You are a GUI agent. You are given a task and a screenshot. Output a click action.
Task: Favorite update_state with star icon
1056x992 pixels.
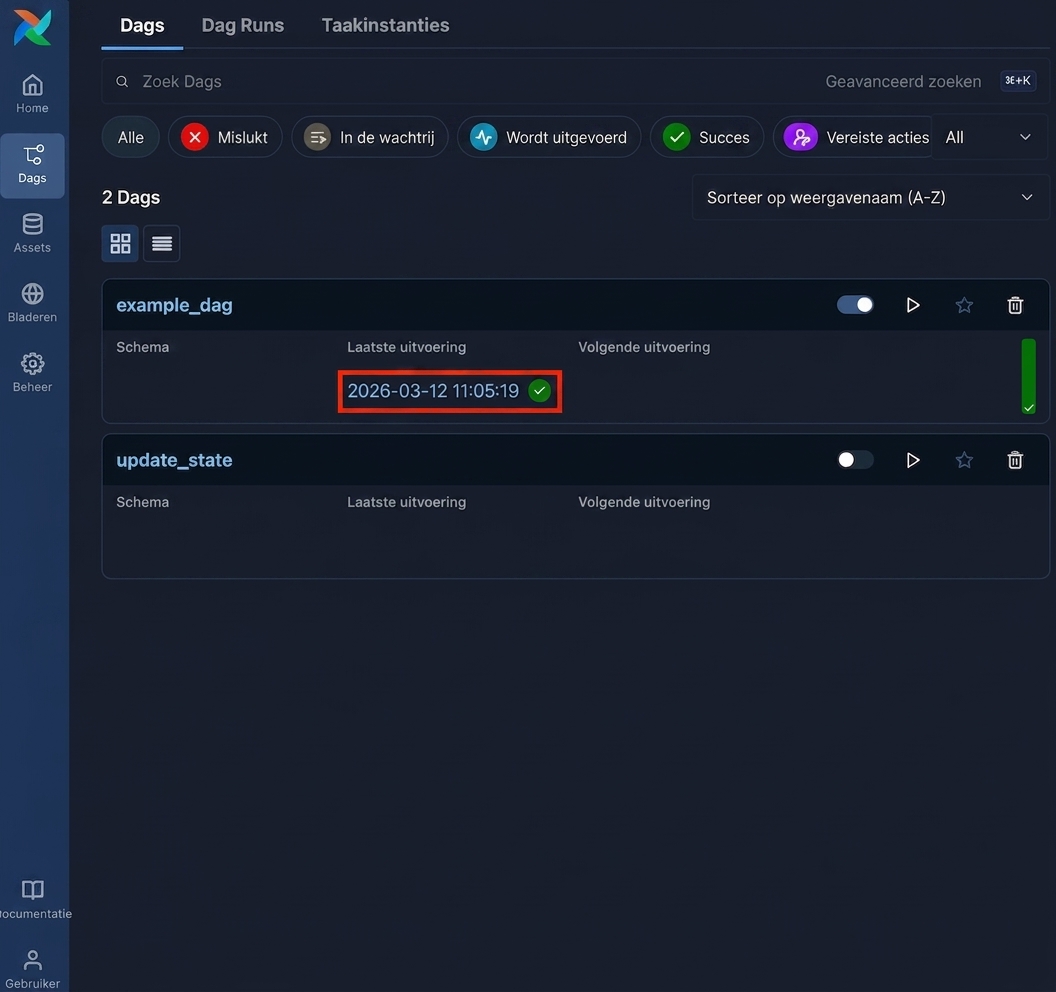pos(964,460)
